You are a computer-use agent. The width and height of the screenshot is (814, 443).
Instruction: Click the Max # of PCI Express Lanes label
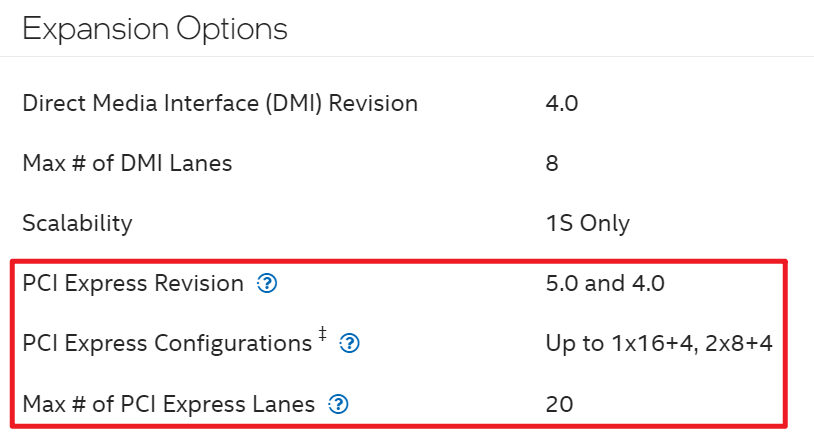169,405
